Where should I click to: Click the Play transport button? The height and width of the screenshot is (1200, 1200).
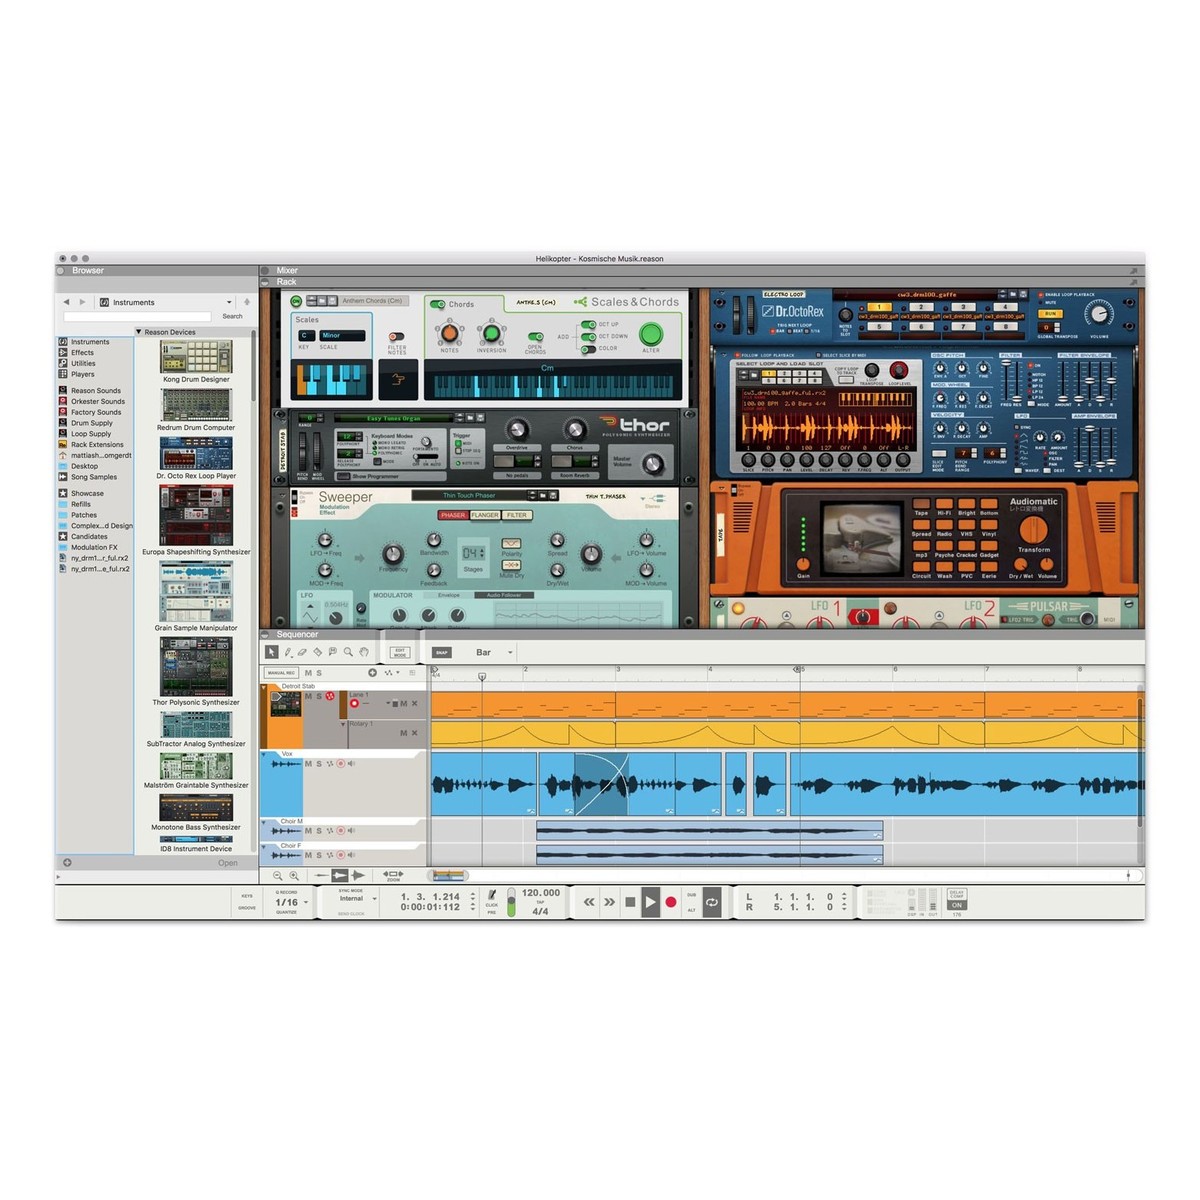click(x=650, y=902)
